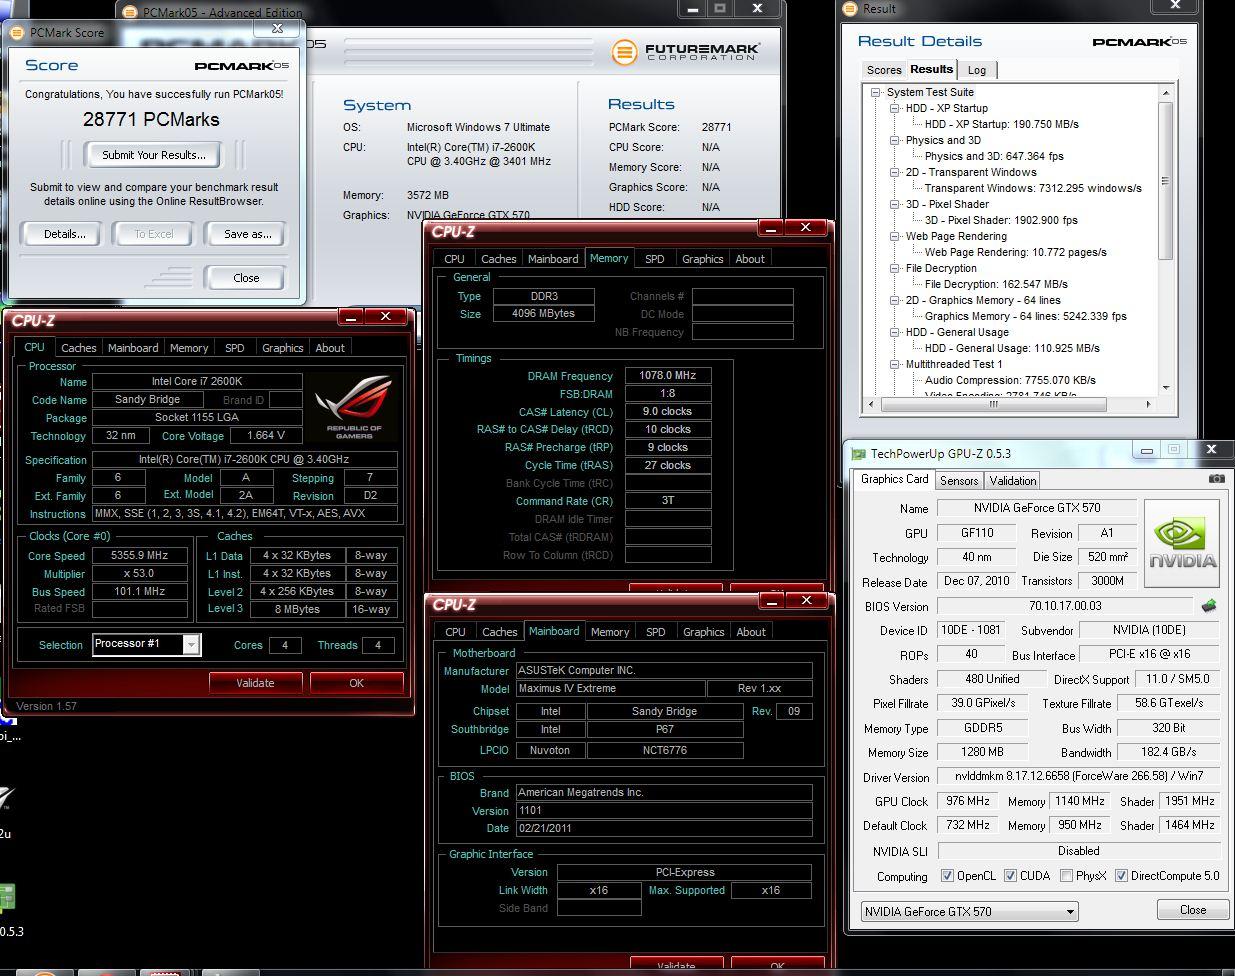
Task: Open the Validation tab in GPU-Z
Action: [1013, 481]
